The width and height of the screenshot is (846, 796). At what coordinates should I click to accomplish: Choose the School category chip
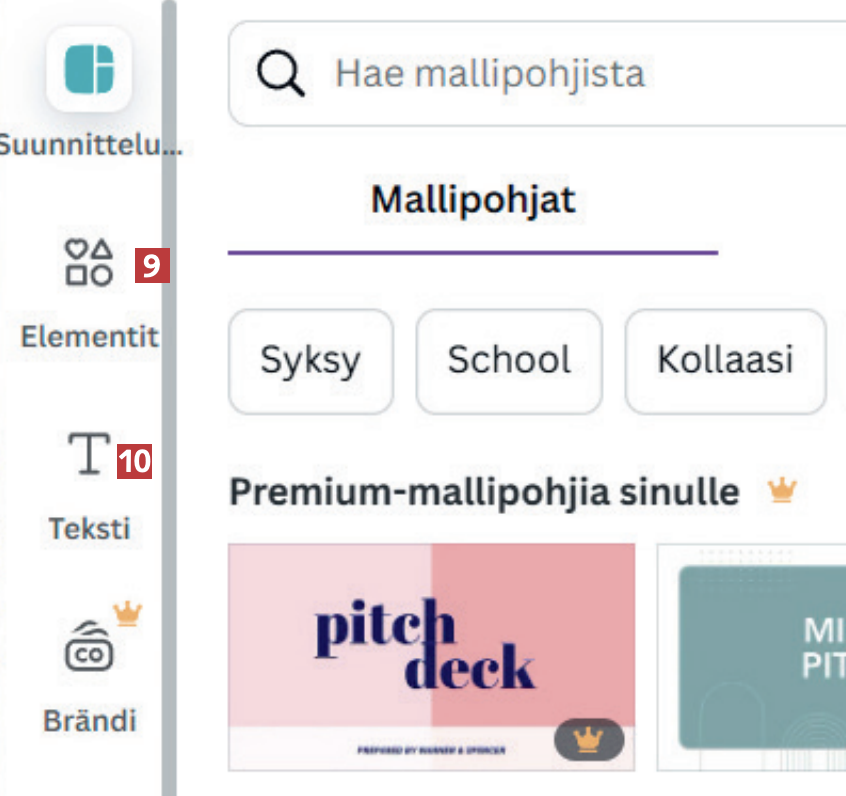(x=509, y=360)
